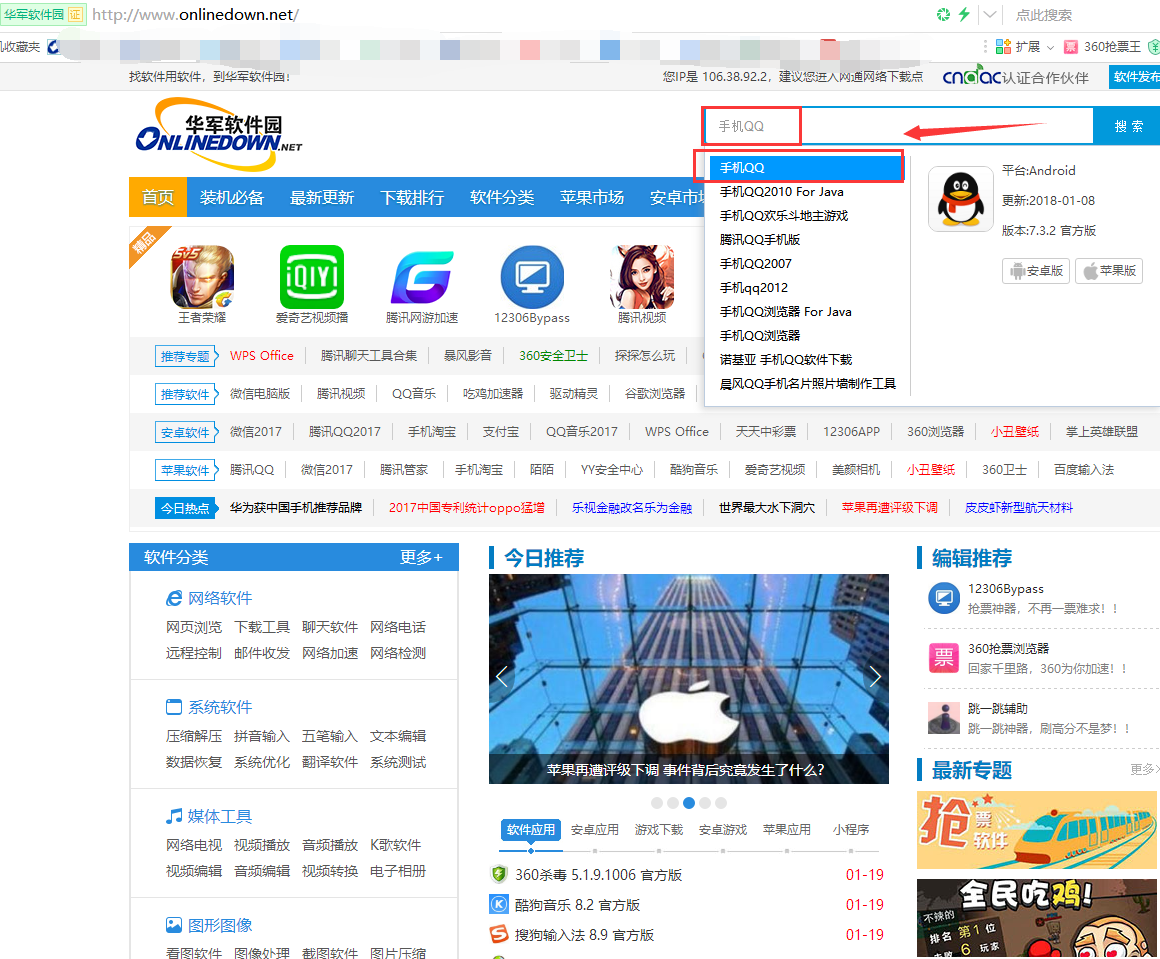
Task: Select suggestion 诺基亚 手机QQ软件下载
Action: pos(786,360)
